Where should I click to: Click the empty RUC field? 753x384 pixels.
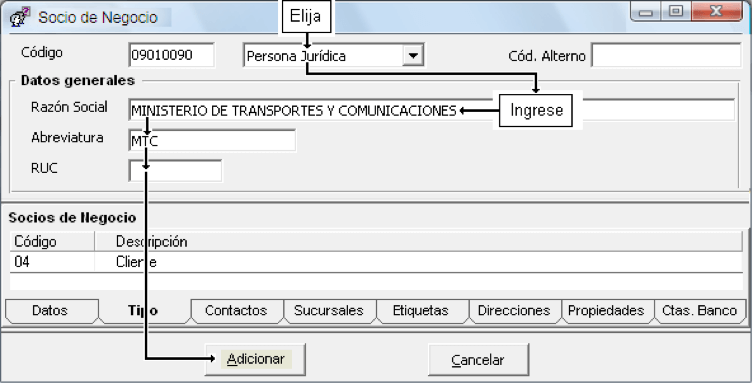point(175,170)
